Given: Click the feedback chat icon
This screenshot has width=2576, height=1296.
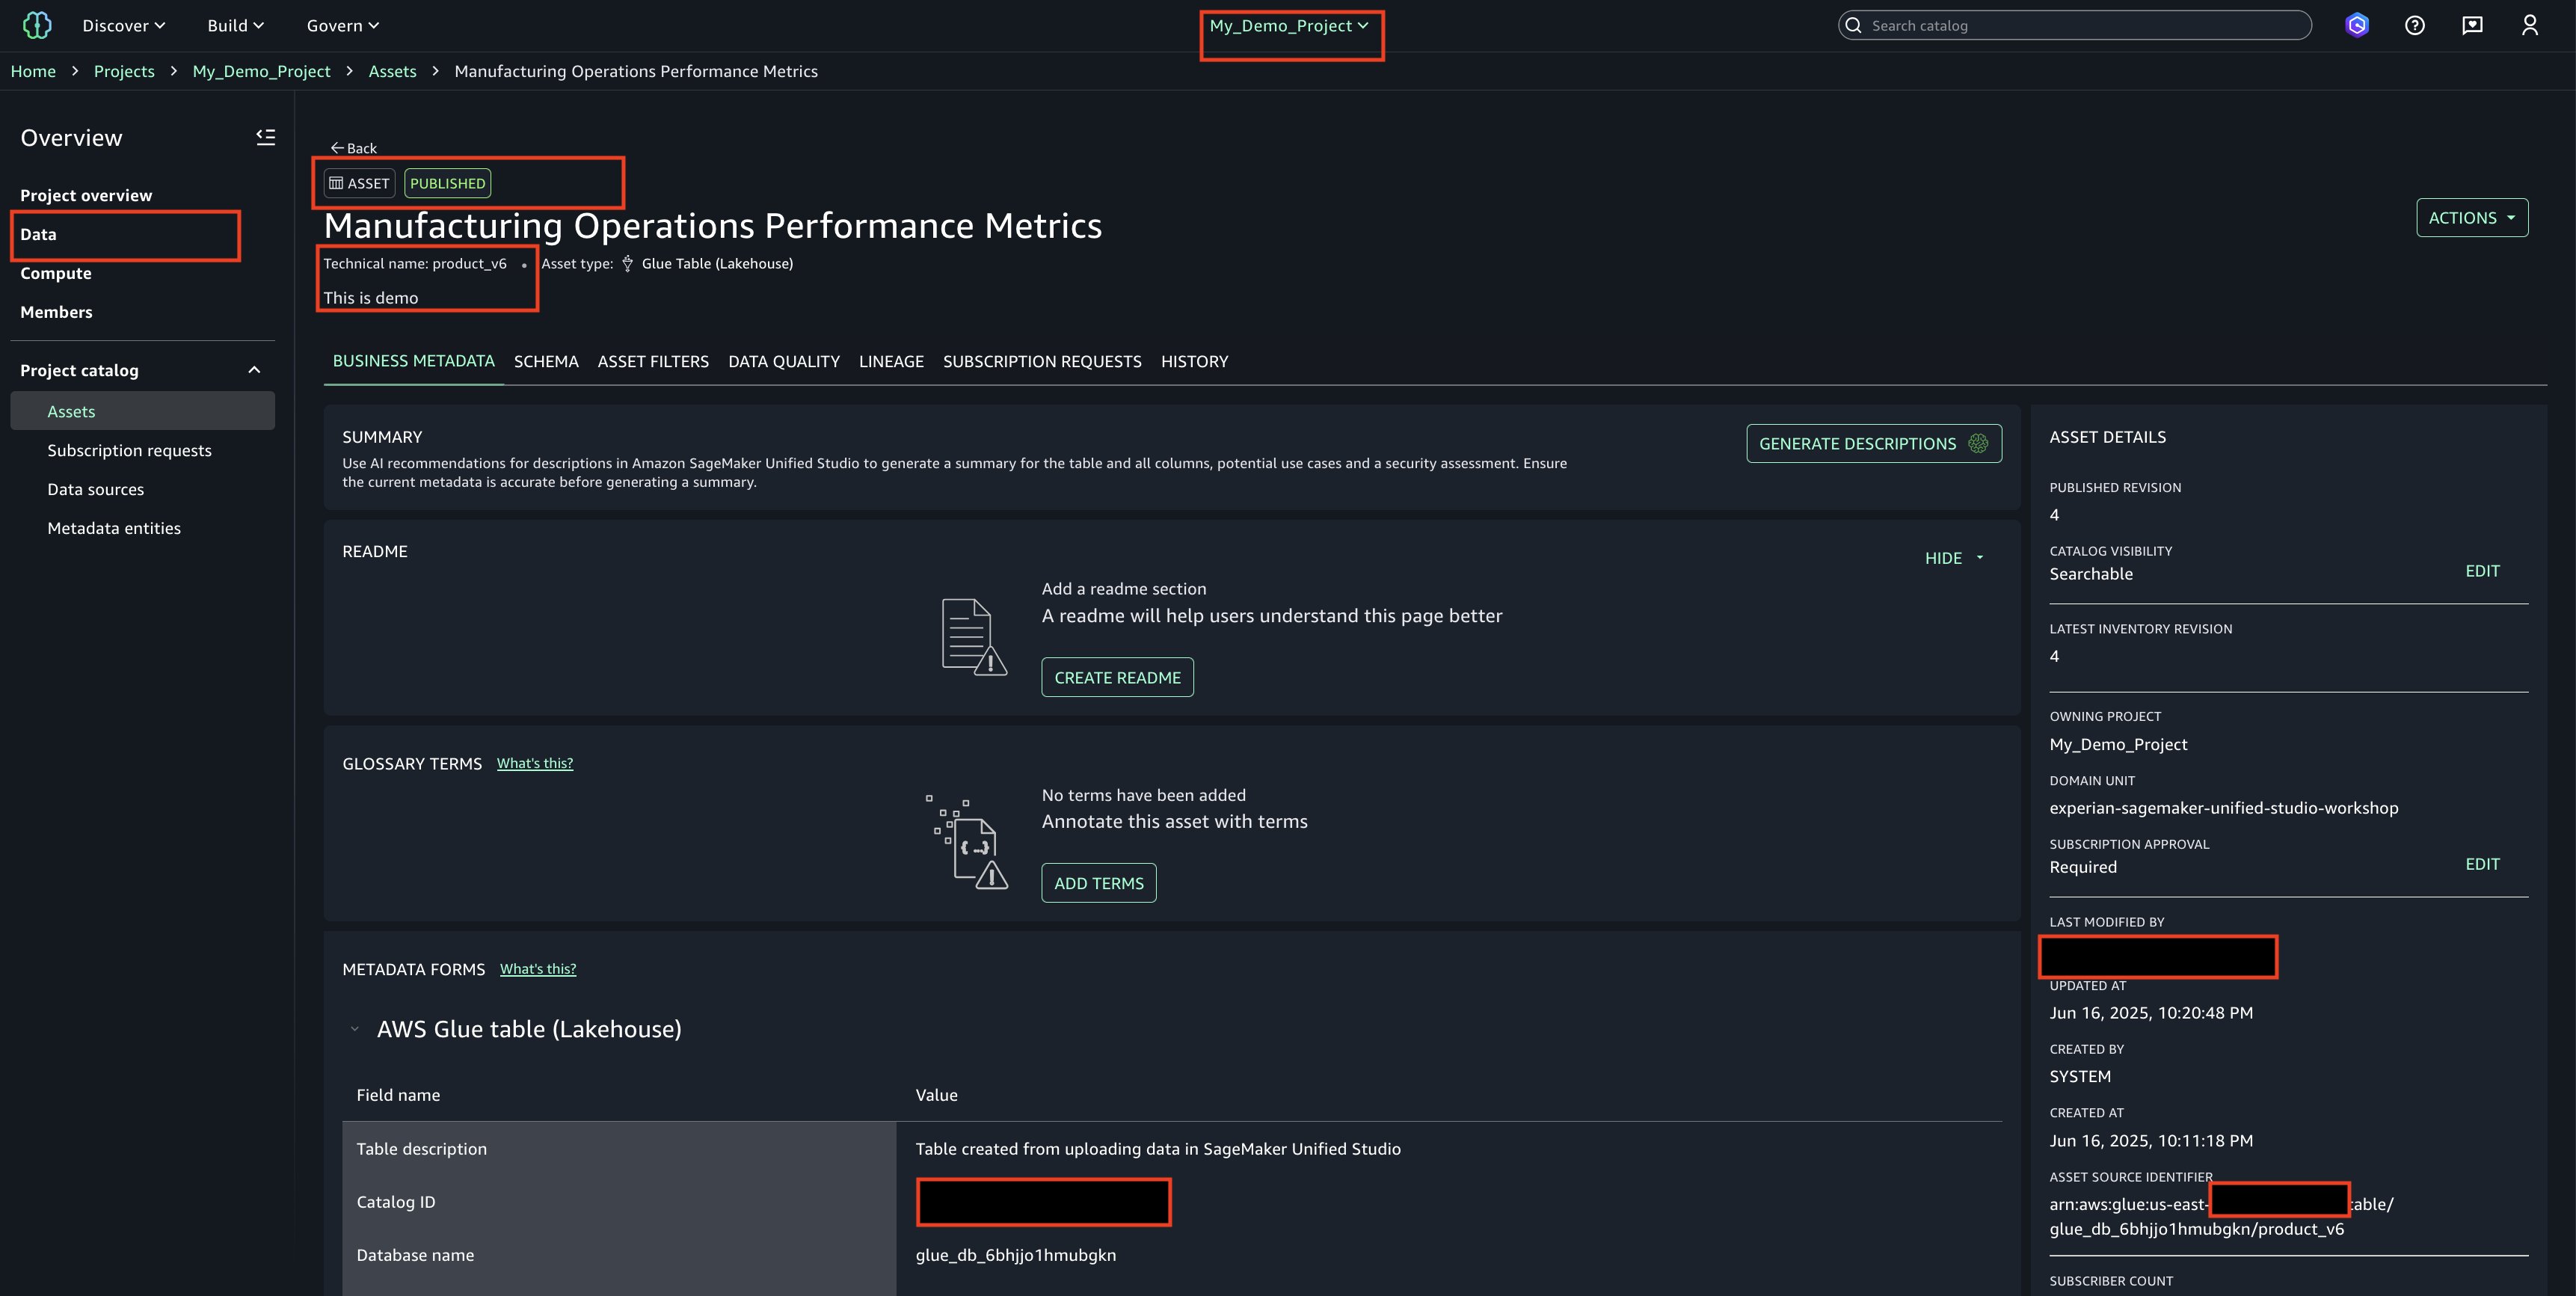Looking at the screenshot, I should point(2472,25).
